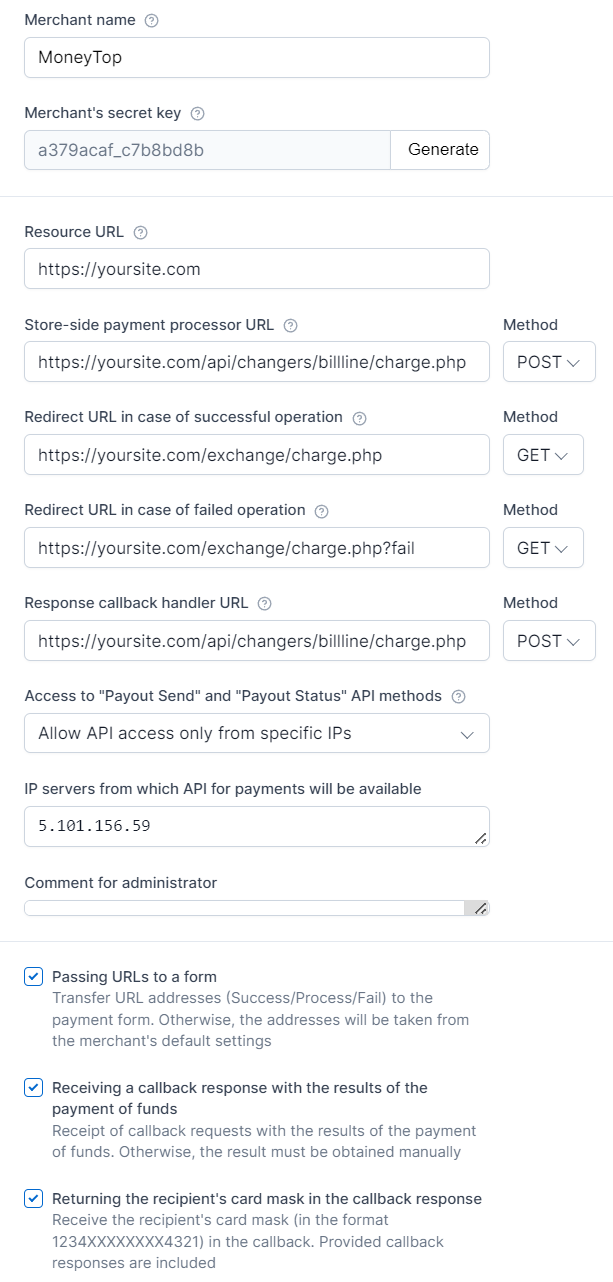Click the Comment for administrator text area
Viewport: 613px width, 1282px height.
click(x=245, y=908)
